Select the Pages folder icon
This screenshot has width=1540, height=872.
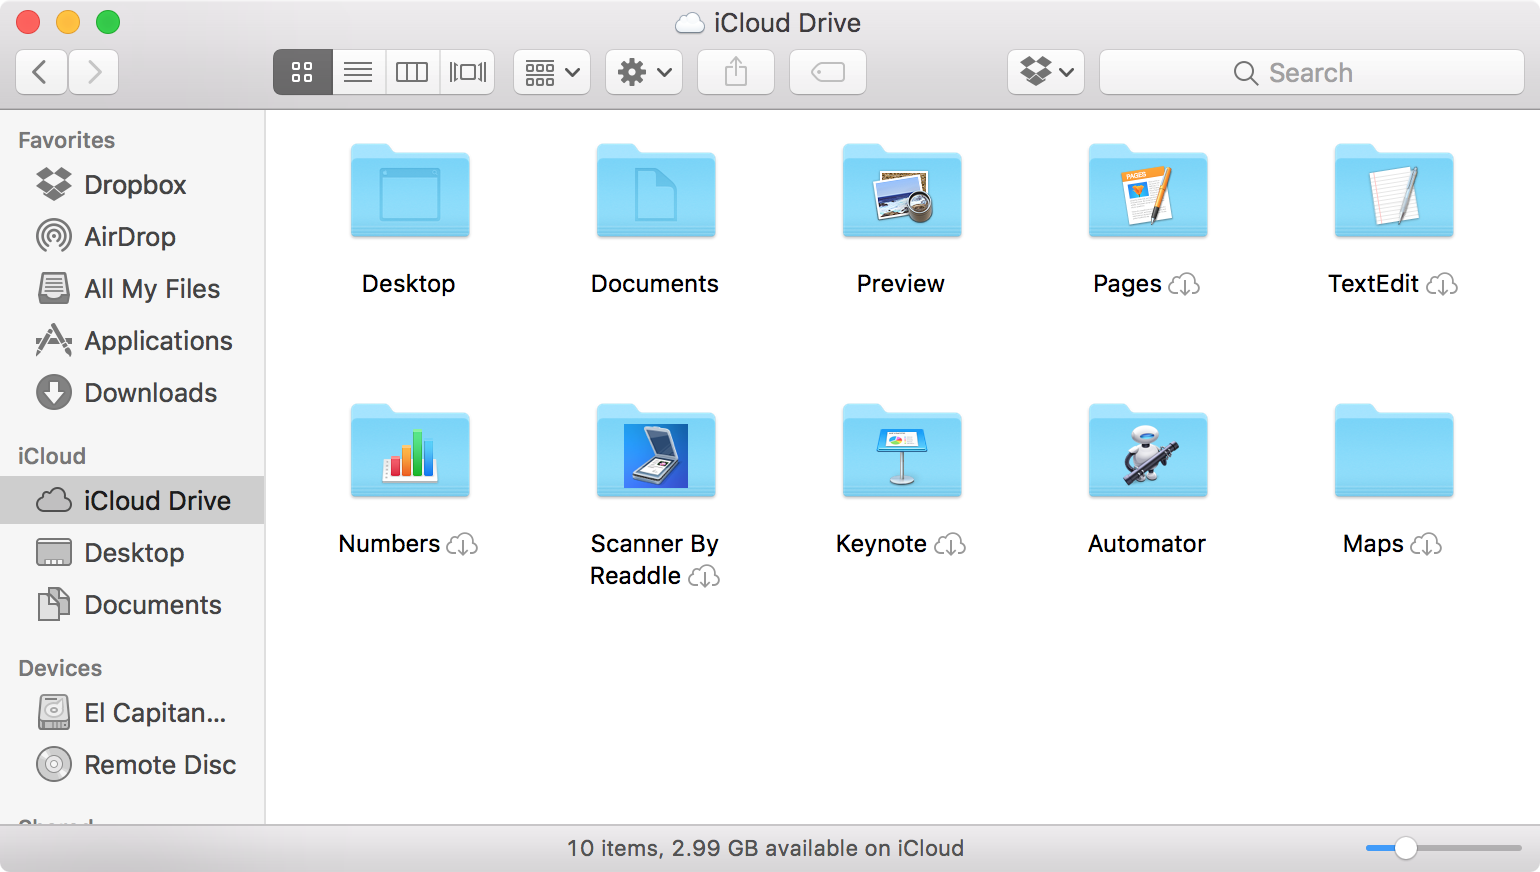coord(1148,191)
